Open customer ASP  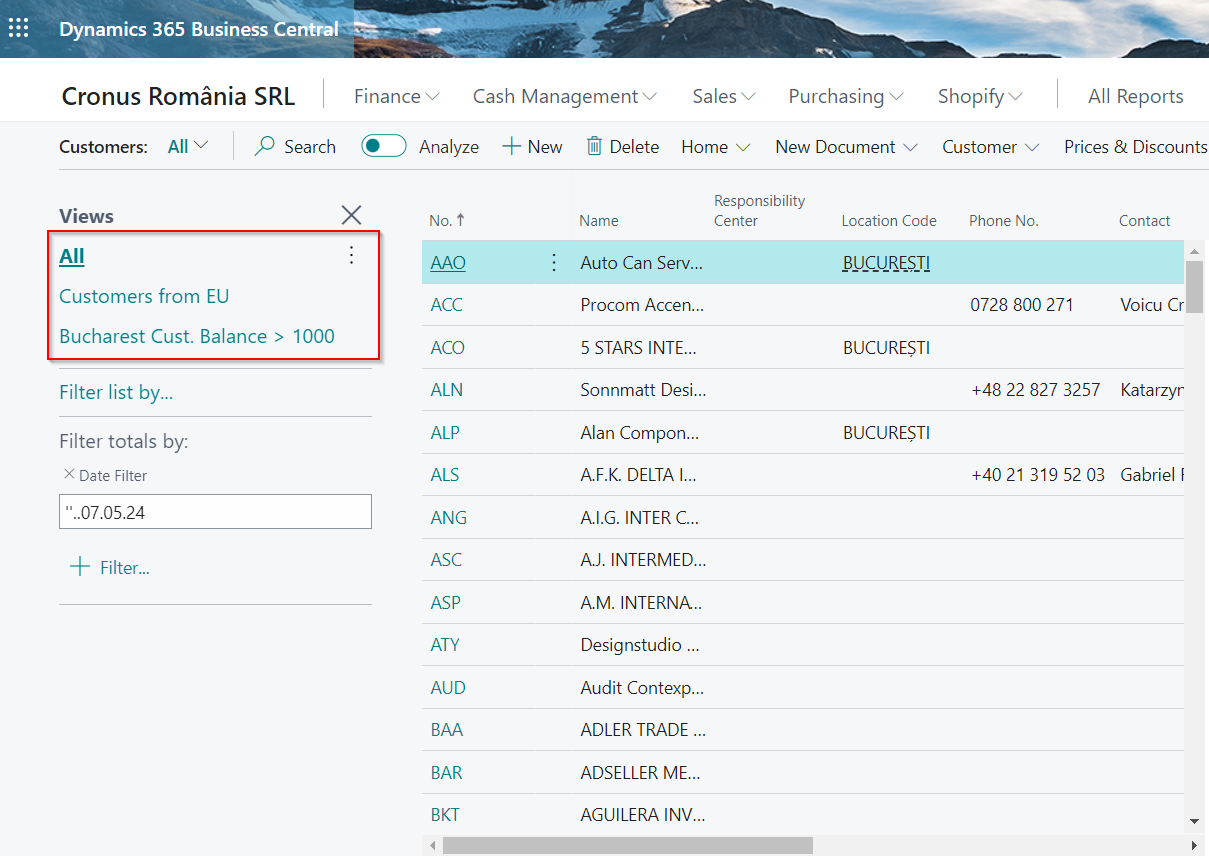446,603
